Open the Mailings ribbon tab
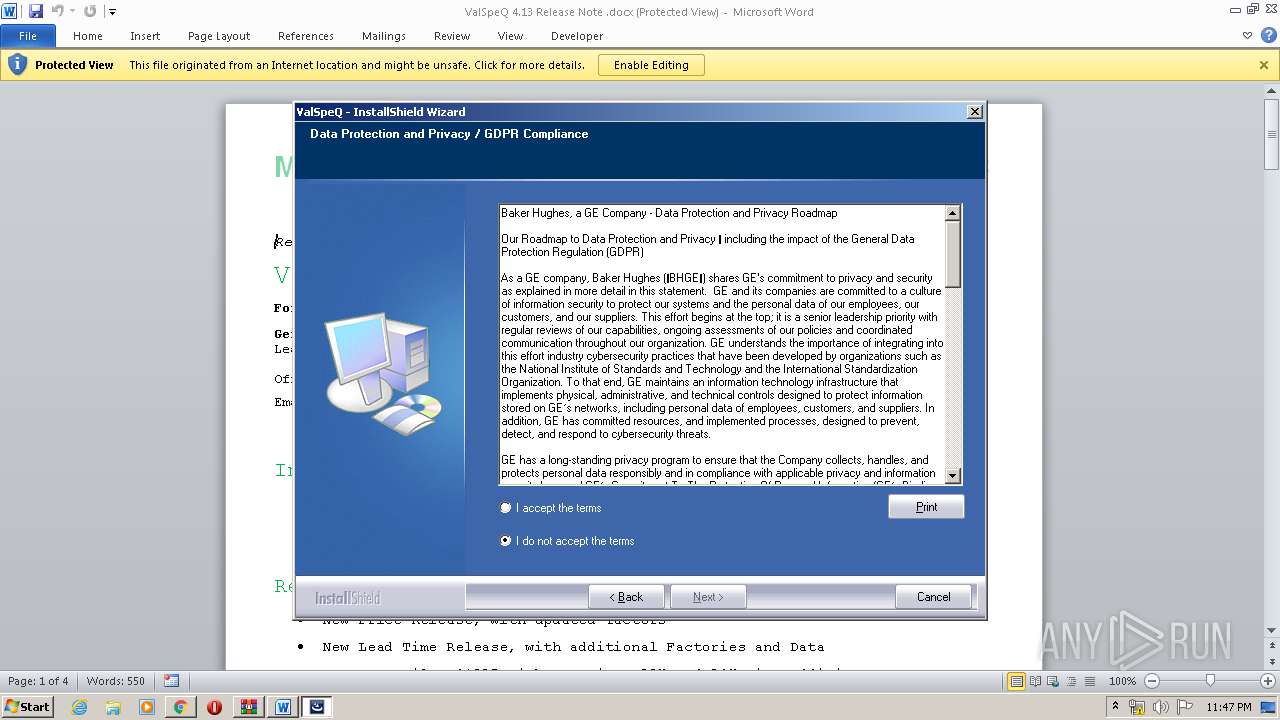1280x720 pixels. [384, 36]
